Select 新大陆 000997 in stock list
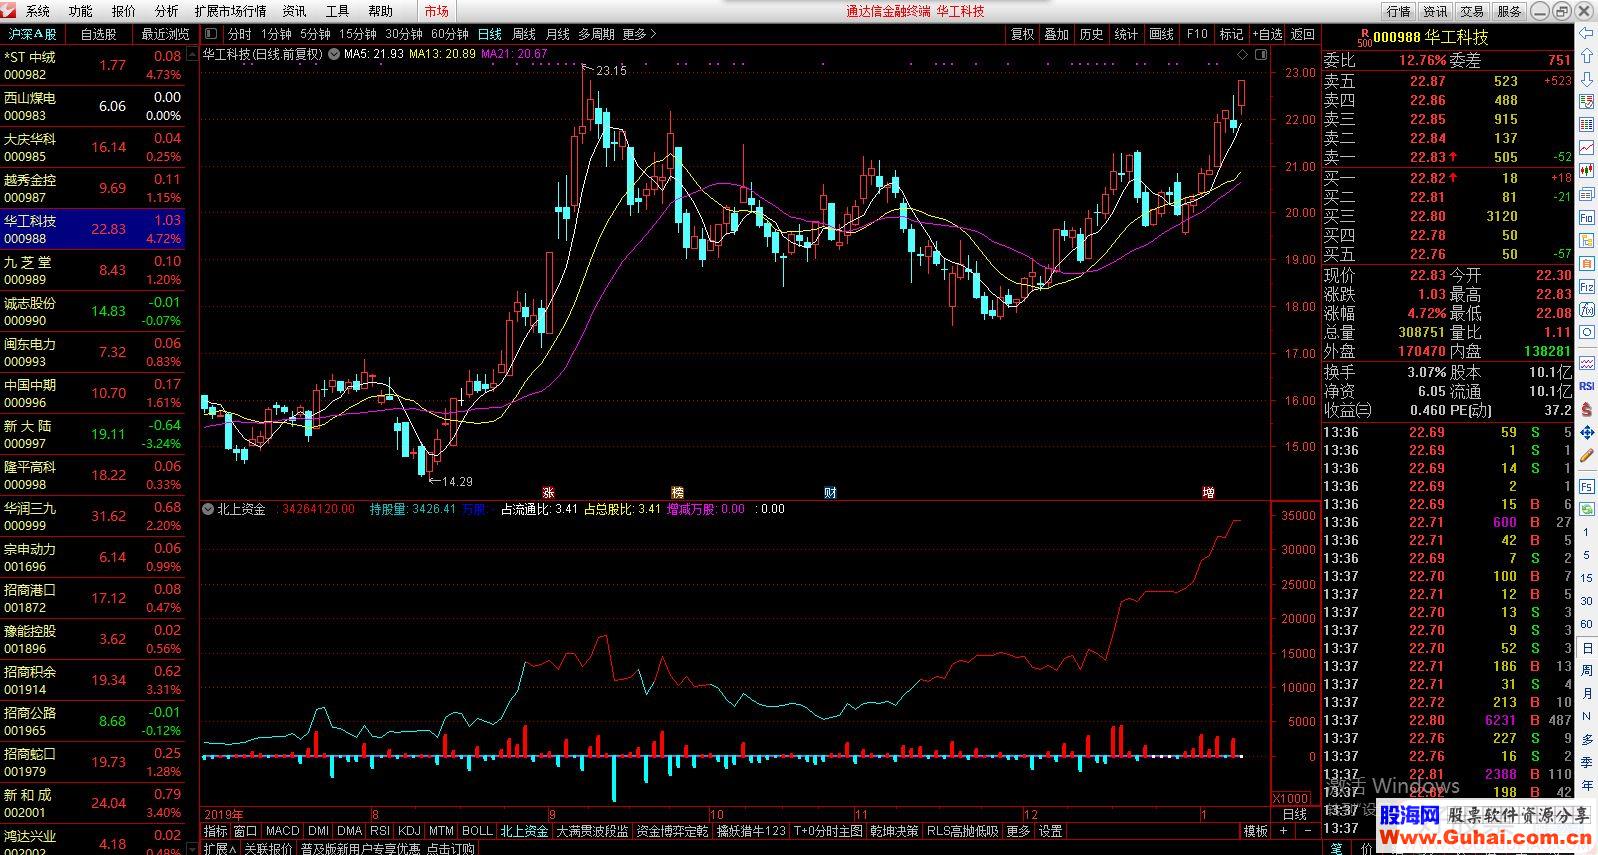Image resolution: width=1598 pixels, height=855 pixels. [93, 434]
